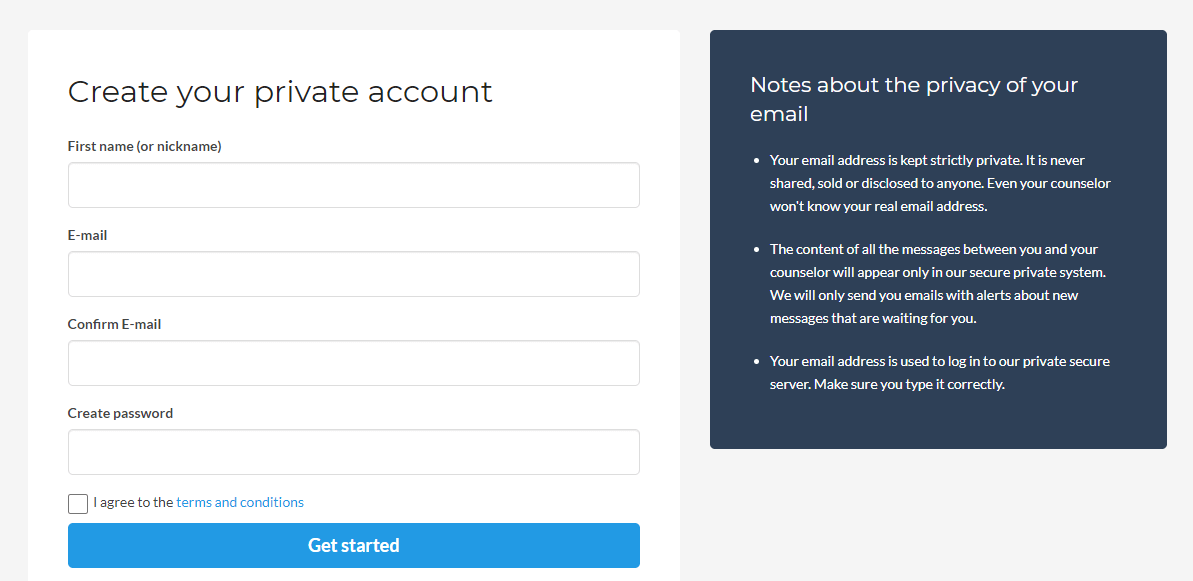Select the Create password label
Image resolution: width=1193 pixels, height=581 pixels.
click(120, 413)
